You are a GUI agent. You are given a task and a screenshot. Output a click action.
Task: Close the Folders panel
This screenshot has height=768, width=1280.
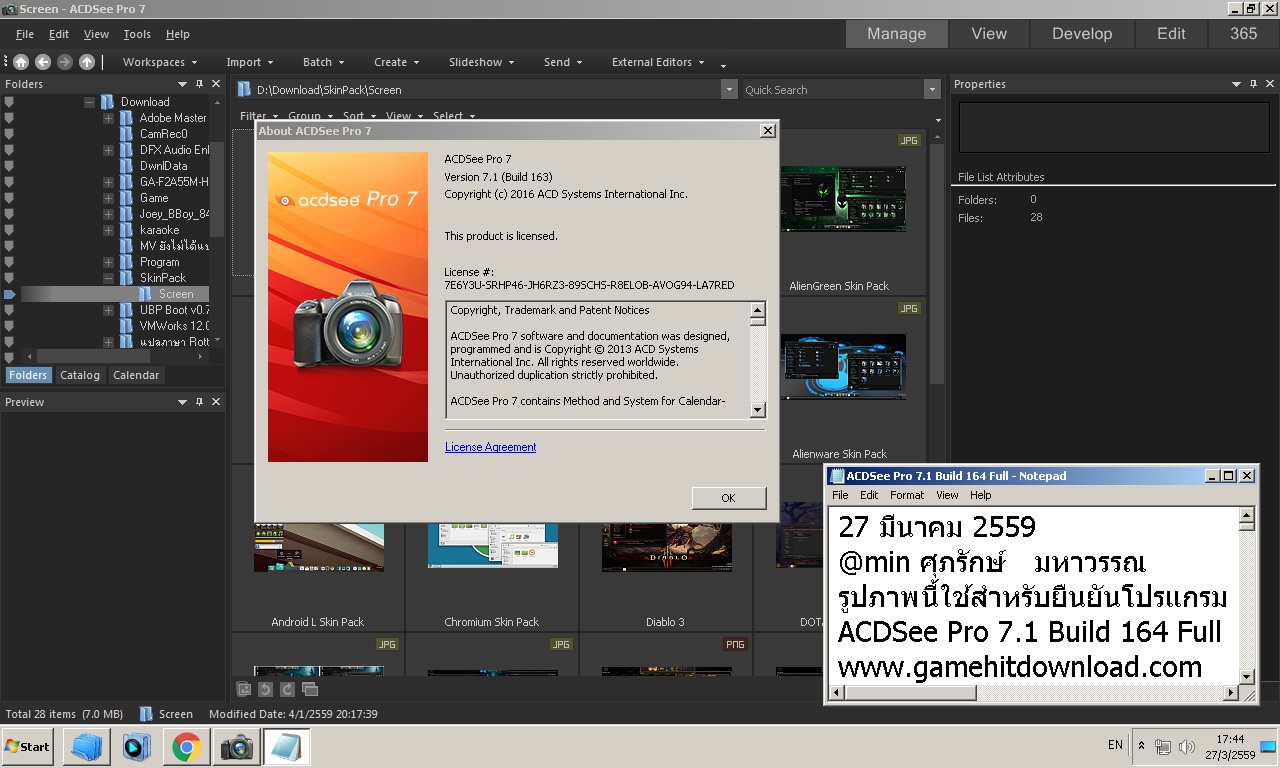point(216,84)
